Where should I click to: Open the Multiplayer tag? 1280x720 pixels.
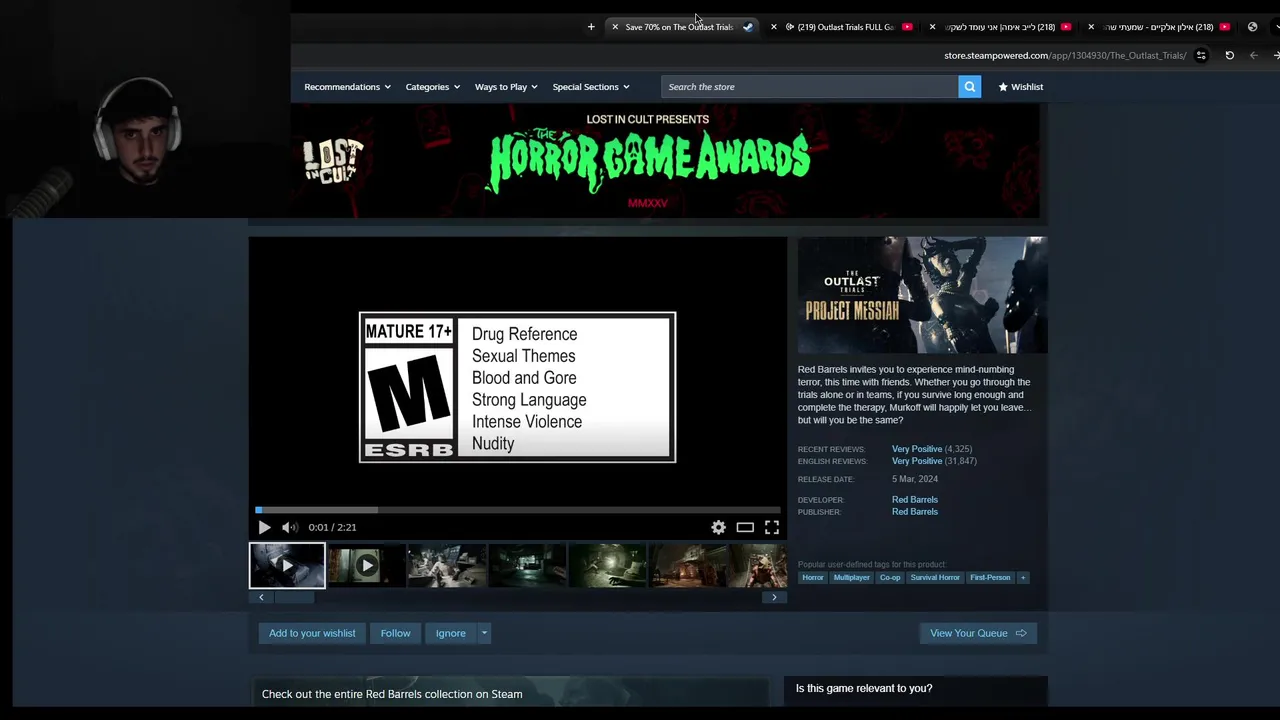[x=852, y=578]
